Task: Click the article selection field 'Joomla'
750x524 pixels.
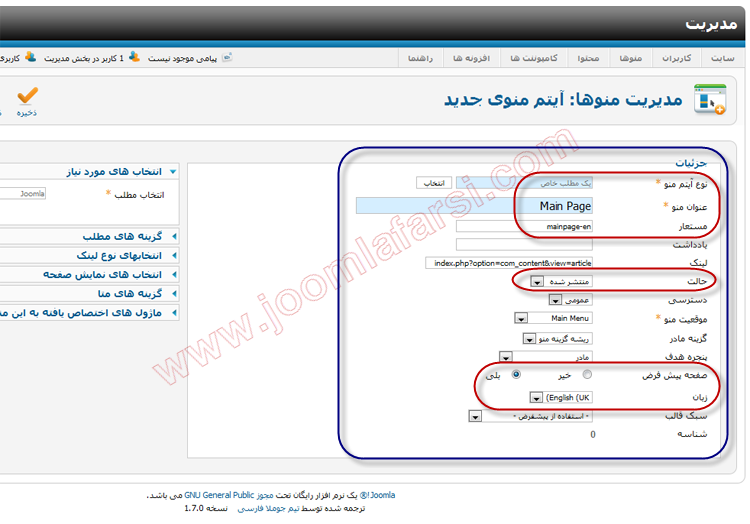Action: 22,194
